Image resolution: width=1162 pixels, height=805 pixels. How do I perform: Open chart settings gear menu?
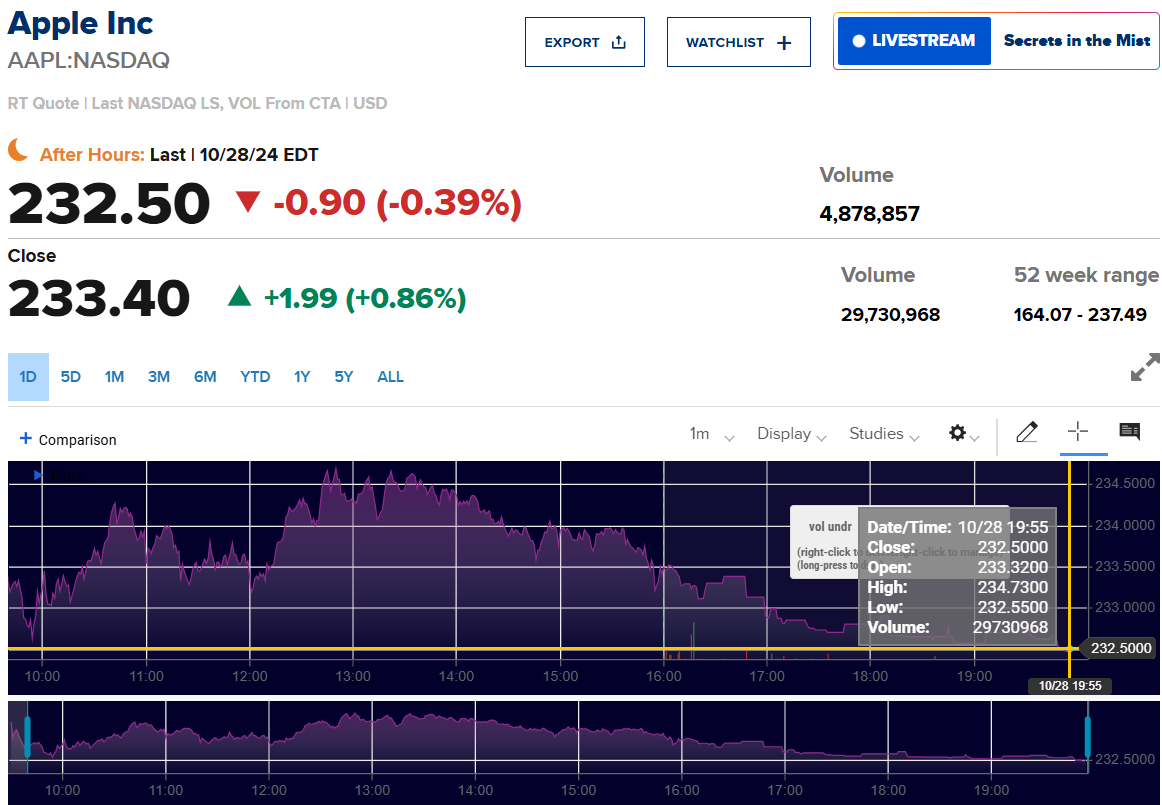point(963,434)
